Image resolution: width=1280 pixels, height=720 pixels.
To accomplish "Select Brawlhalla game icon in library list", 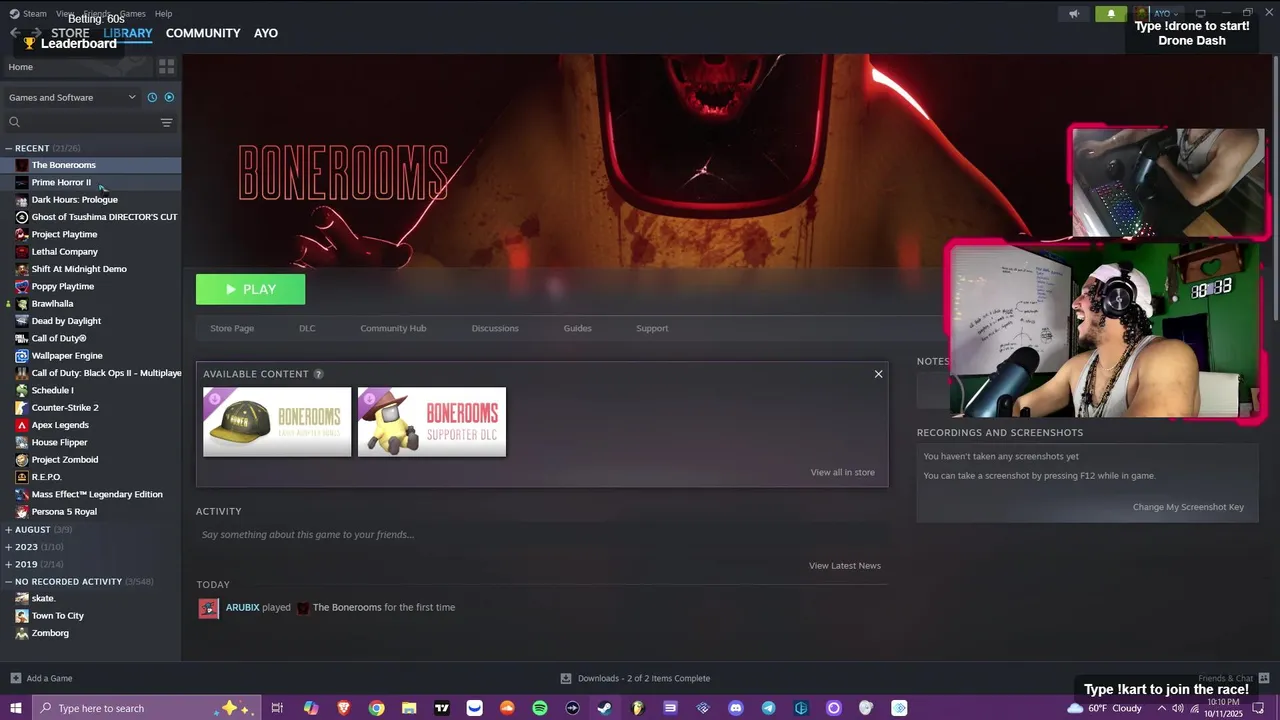I will pos(22,304).
